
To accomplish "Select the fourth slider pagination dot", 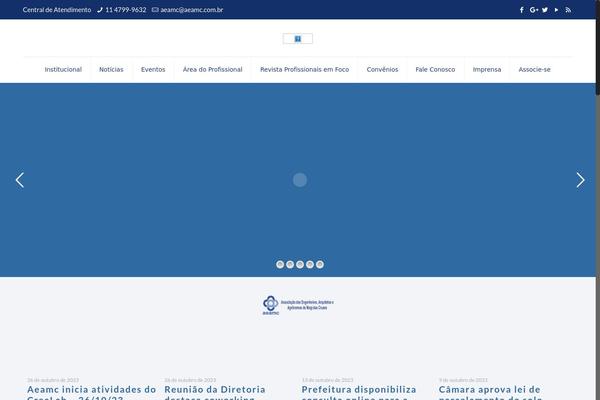I will tap(310, 264).
